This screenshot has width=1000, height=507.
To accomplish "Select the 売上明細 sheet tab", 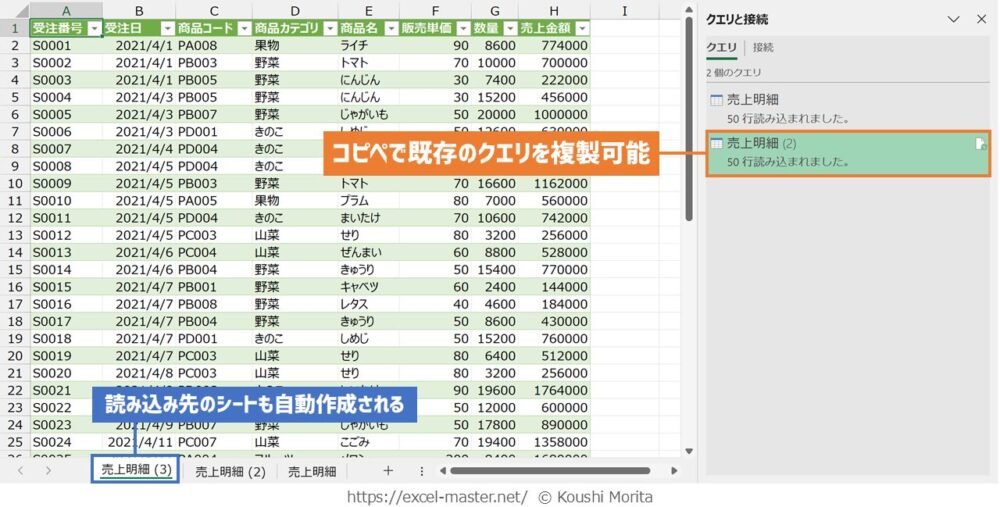I will coord(312,472).
